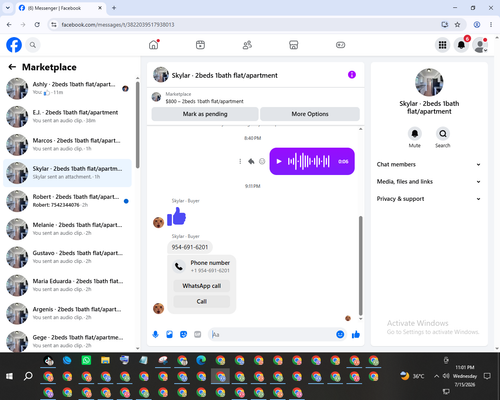This screenshot has width=500, height=400.
Task: Bookmark this page with star icon
Action: [x=457, y=24]
